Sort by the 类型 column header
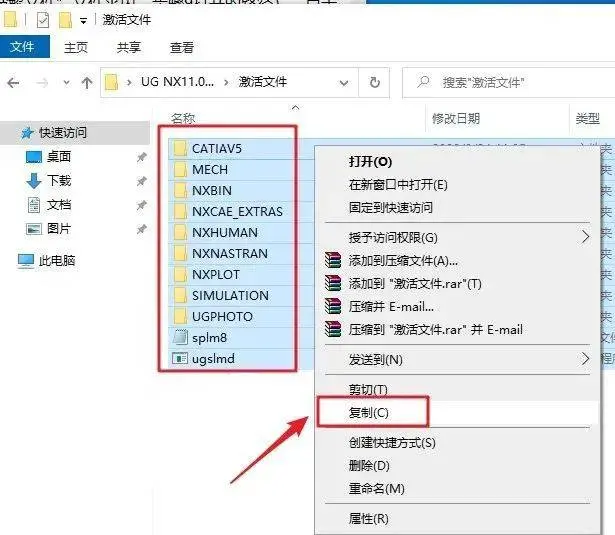Screen dimensions: 615x535 588,118
